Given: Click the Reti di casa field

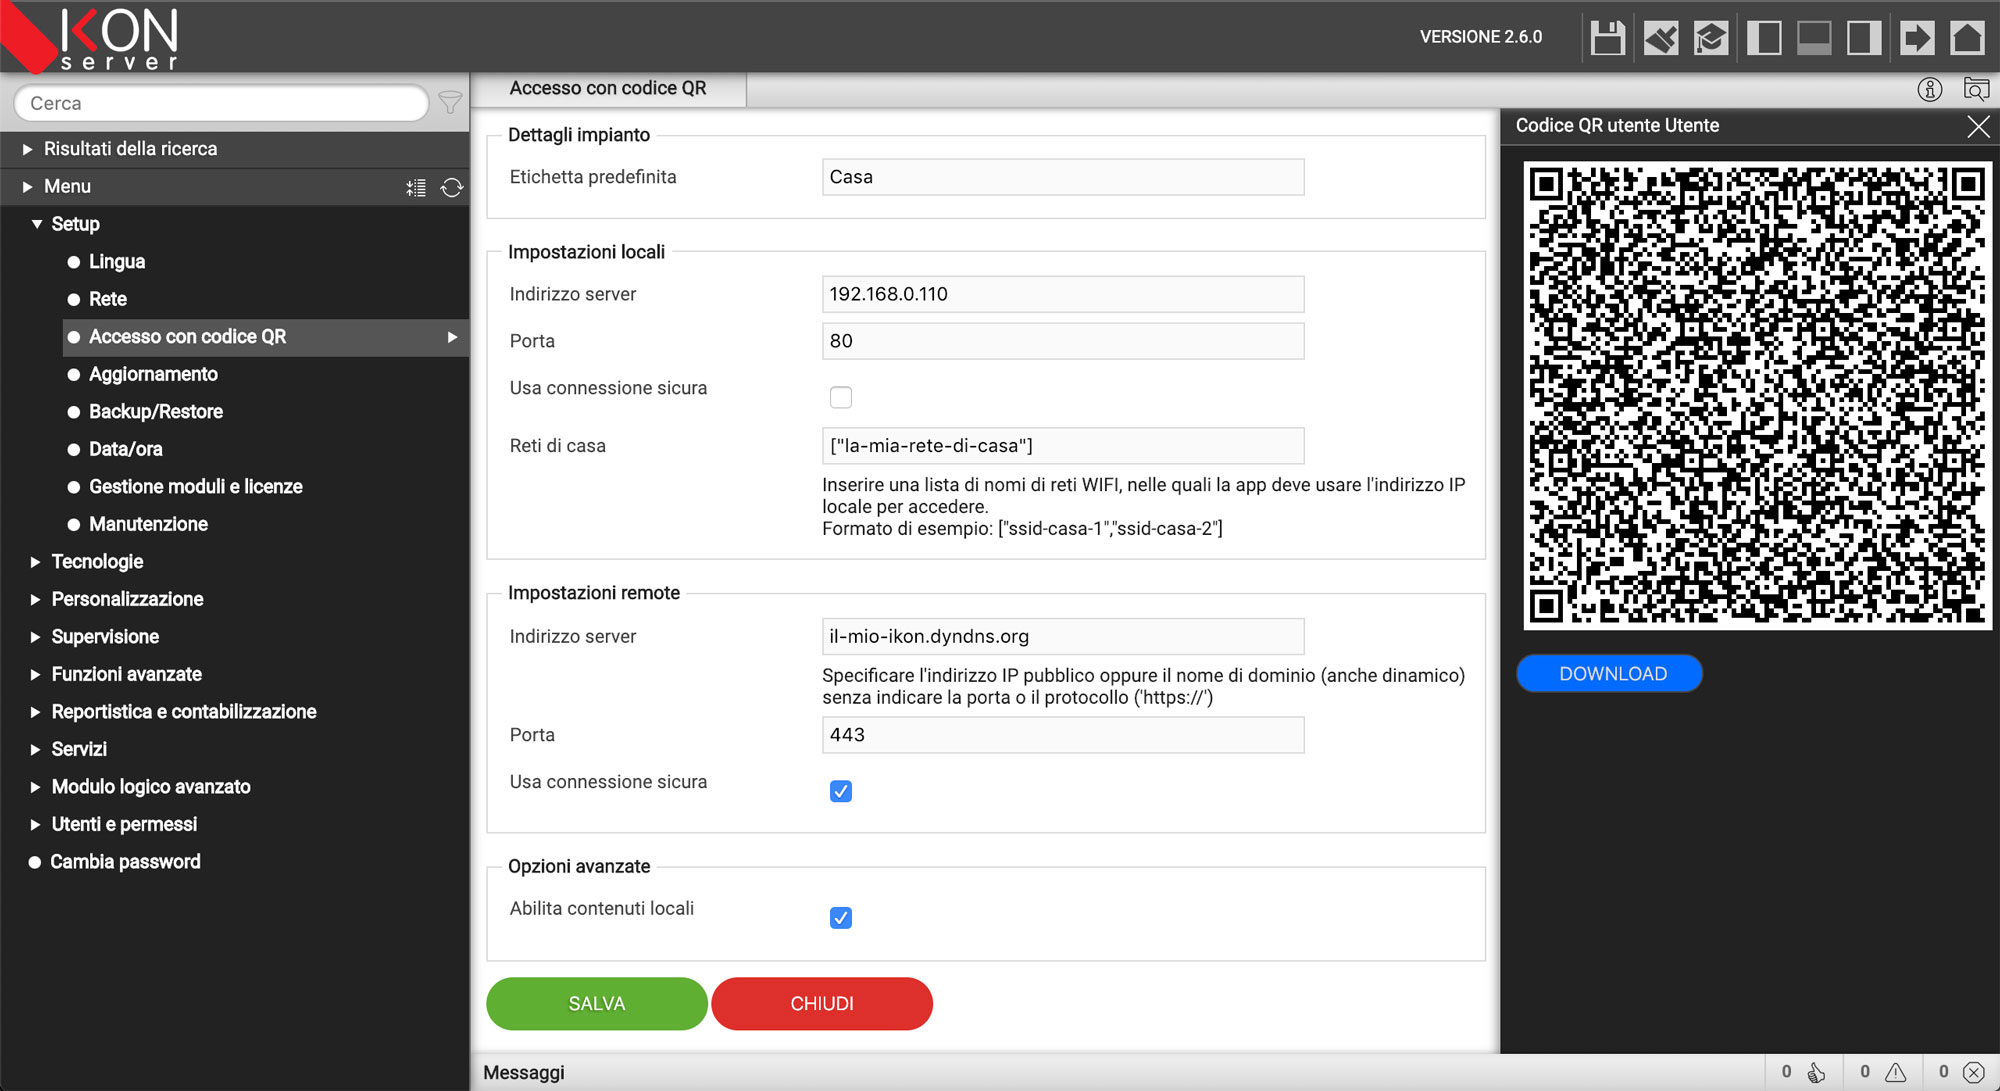Looking at the screenshot, I should click(1063, 446).
